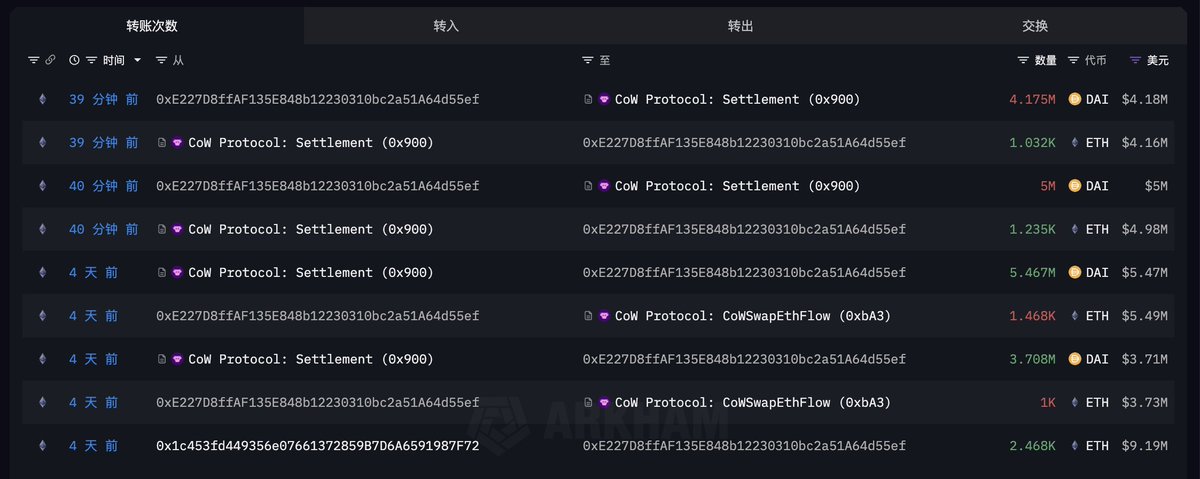Click the chain link icon in header
Viewport: 1200px width, 479px height.
click(50, 60)
